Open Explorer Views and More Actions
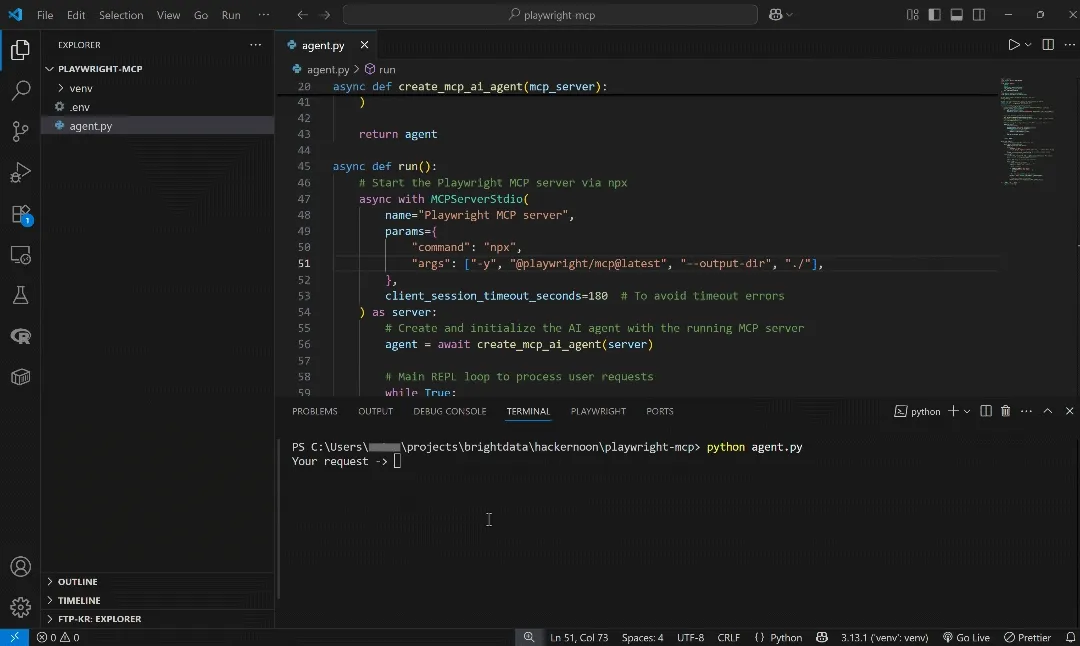This screenshot has height=646, width=1080. [x=256, y=45]
